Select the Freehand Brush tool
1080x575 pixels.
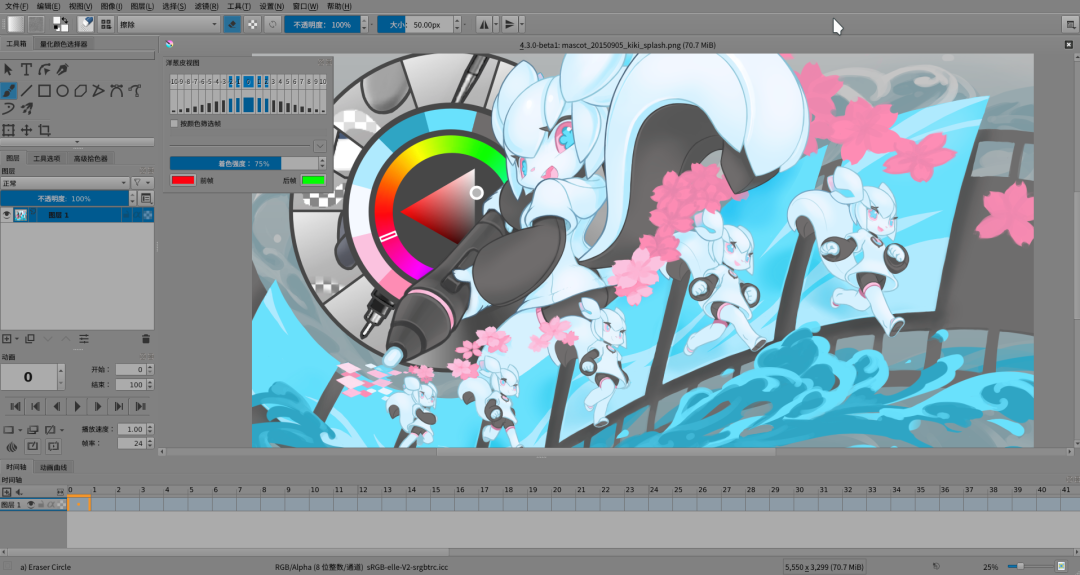[8, 90]
